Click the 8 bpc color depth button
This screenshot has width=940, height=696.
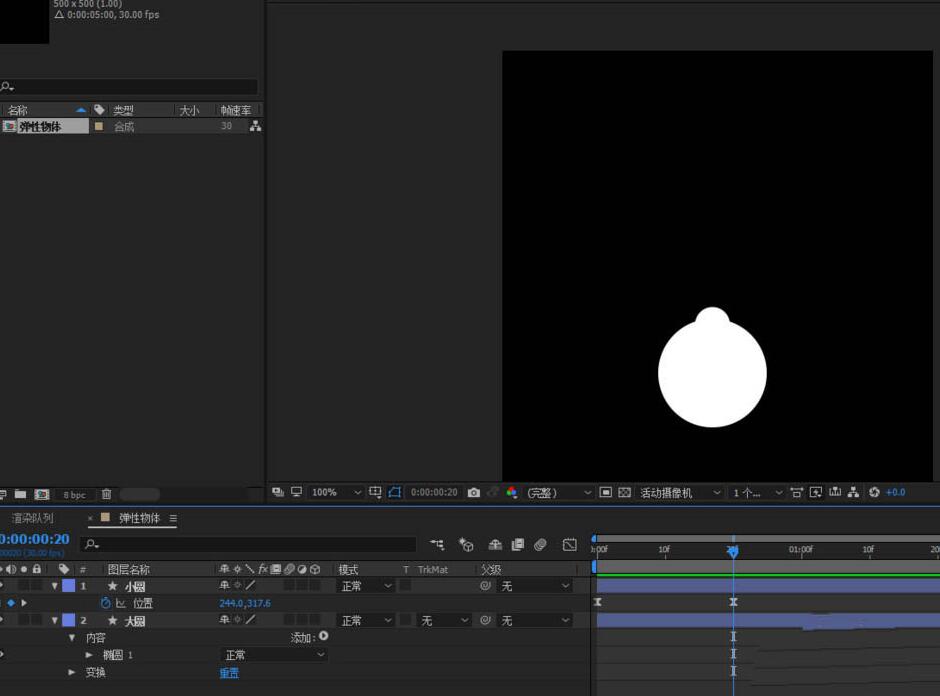(74, 495)
